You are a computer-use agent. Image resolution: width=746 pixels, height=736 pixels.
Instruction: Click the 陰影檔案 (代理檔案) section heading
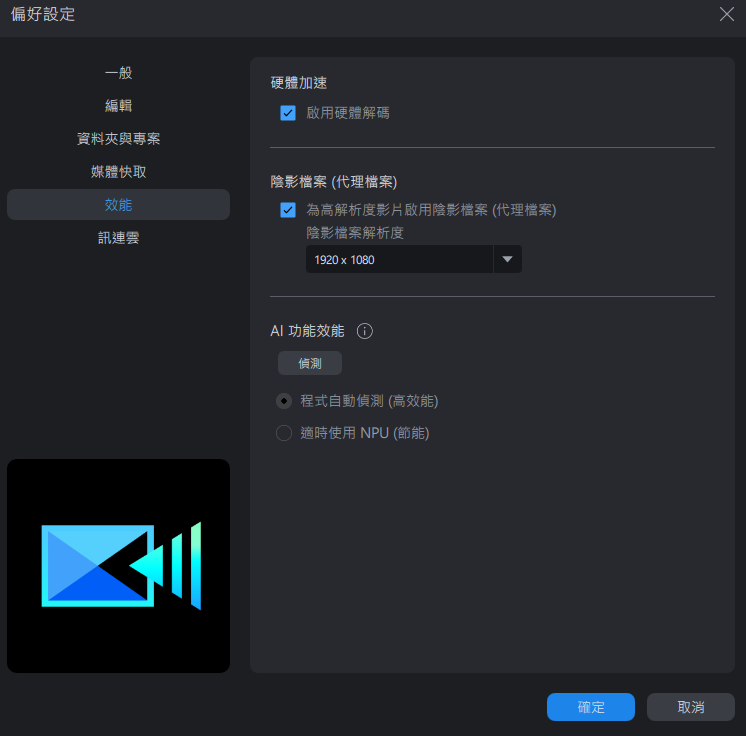pos(334,182)
